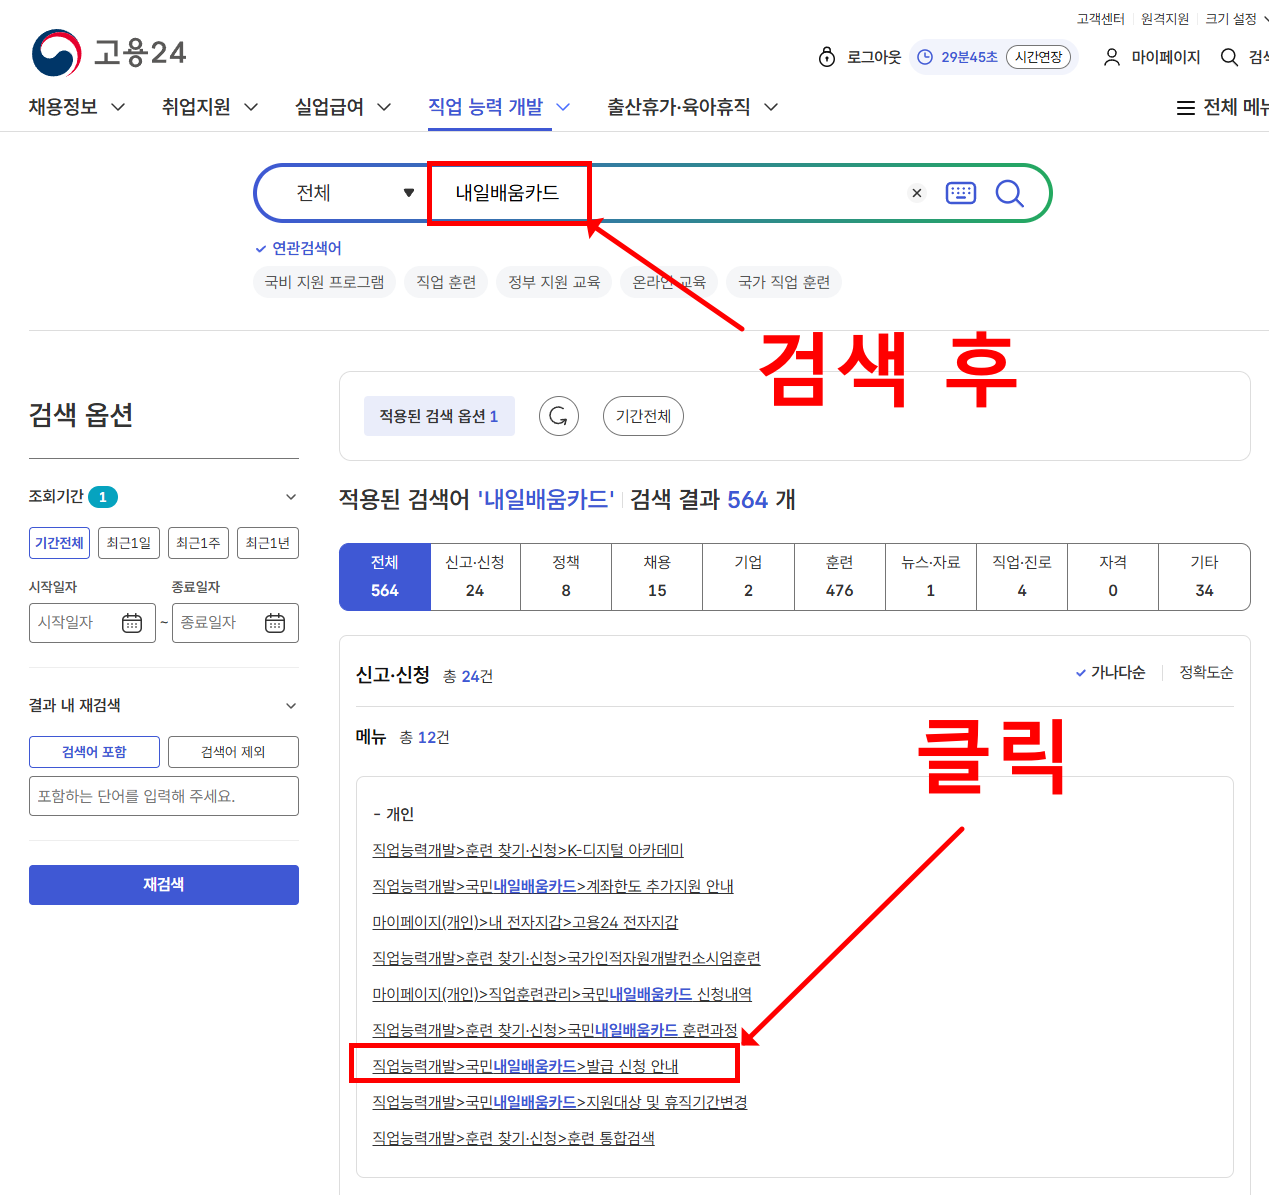This screenshot has width=1269, height=1195.
Task: Select the 검색어 제외 option
Action: point(233,751)
